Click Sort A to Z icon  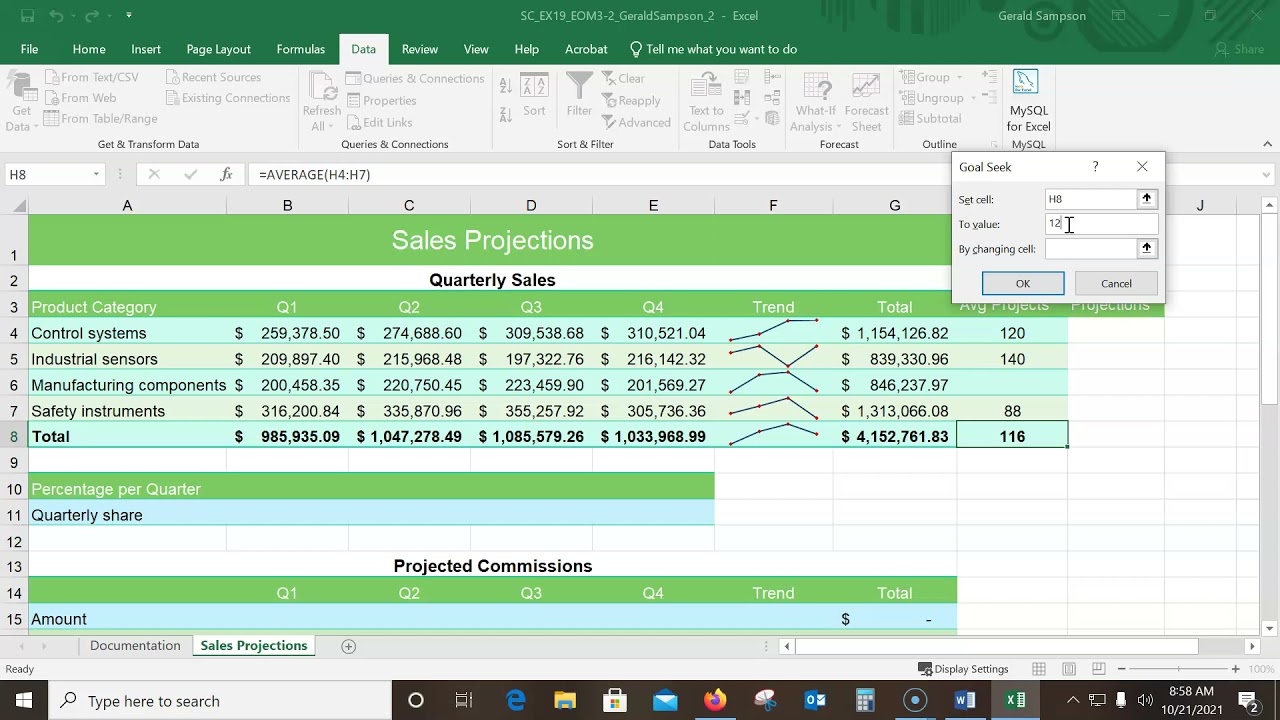click(x=506, y=86)
